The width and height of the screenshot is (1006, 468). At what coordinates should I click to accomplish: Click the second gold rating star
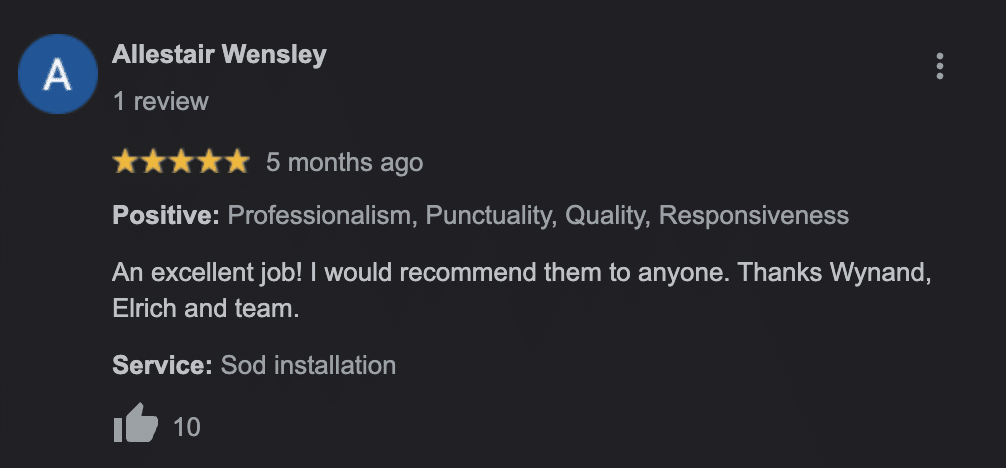pos(153,162)
